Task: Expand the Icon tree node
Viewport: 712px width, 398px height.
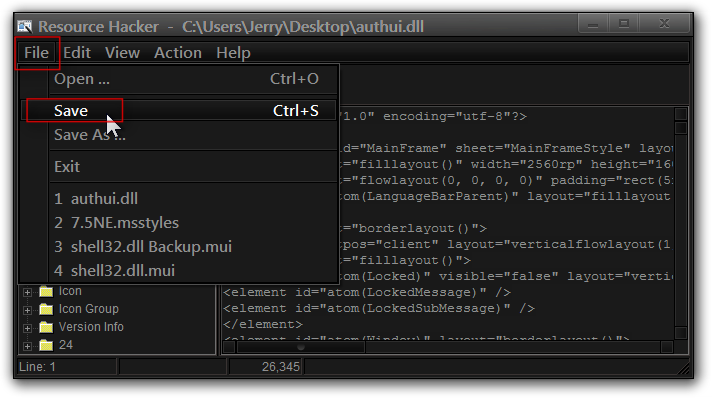Action: (27, 292)
